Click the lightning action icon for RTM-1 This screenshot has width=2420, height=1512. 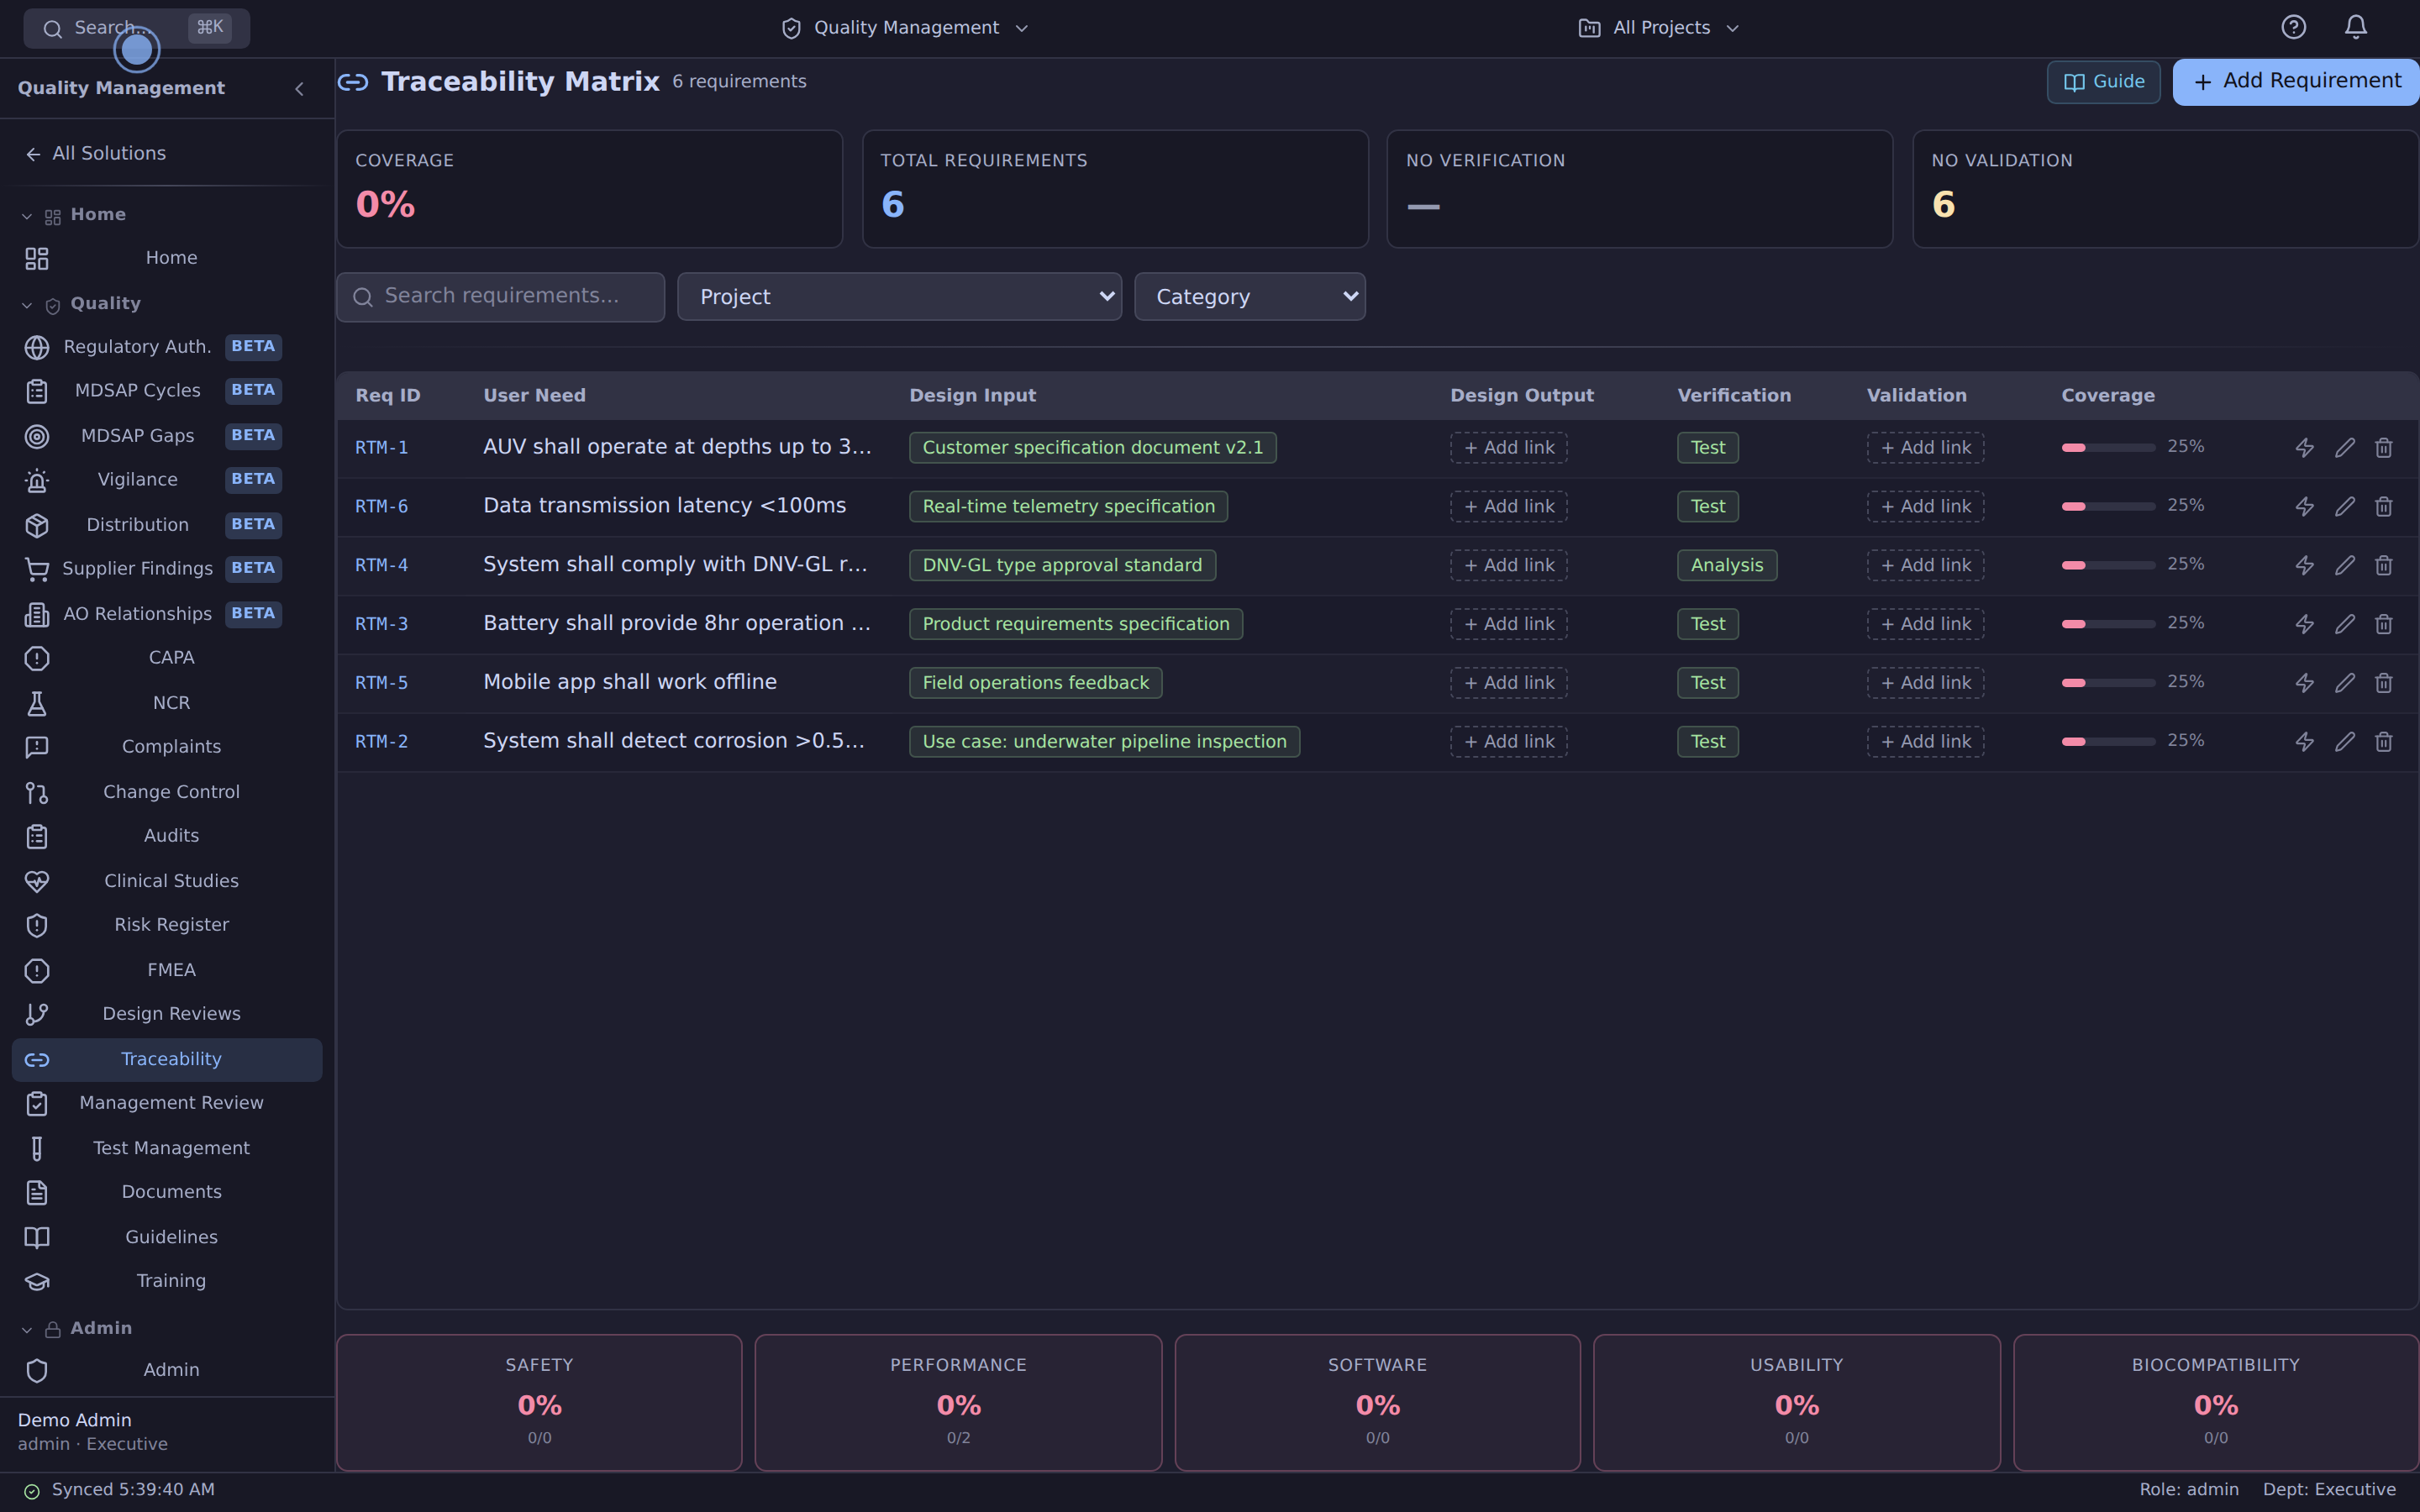[2304, 448]
